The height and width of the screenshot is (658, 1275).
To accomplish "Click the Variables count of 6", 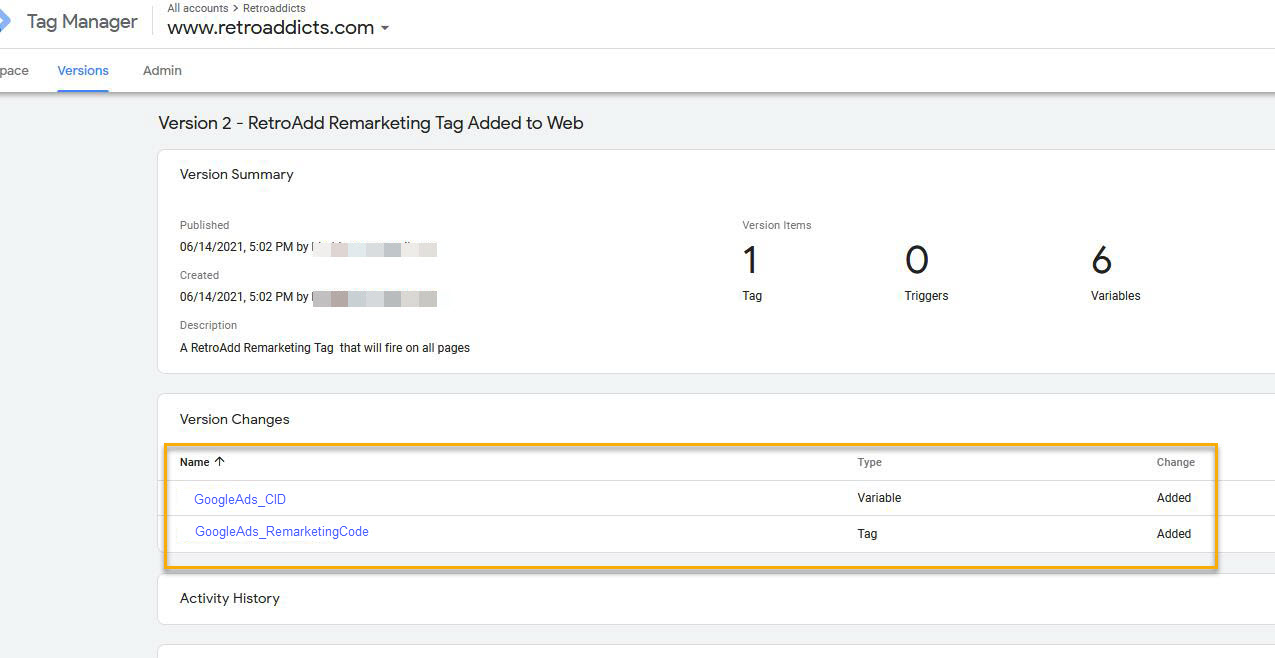I will point(1101,262).
